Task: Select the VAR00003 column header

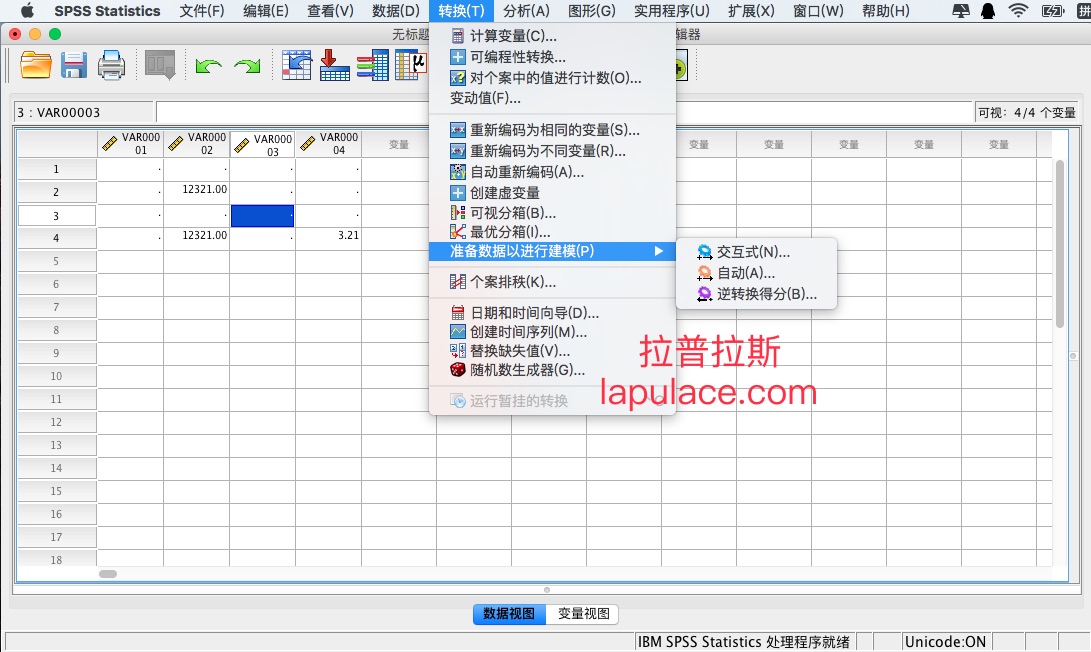Action: click(x=263, y=144)
